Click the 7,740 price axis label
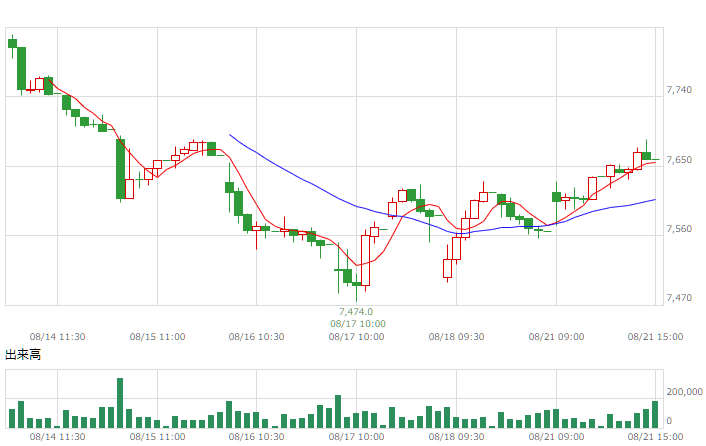The image size is (706, 446). (x=679, y=90)
